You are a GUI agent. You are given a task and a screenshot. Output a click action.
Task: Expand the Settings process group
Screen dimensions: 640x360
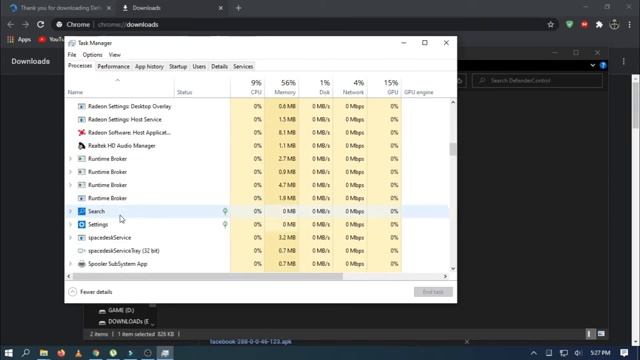tap(71, 224)
